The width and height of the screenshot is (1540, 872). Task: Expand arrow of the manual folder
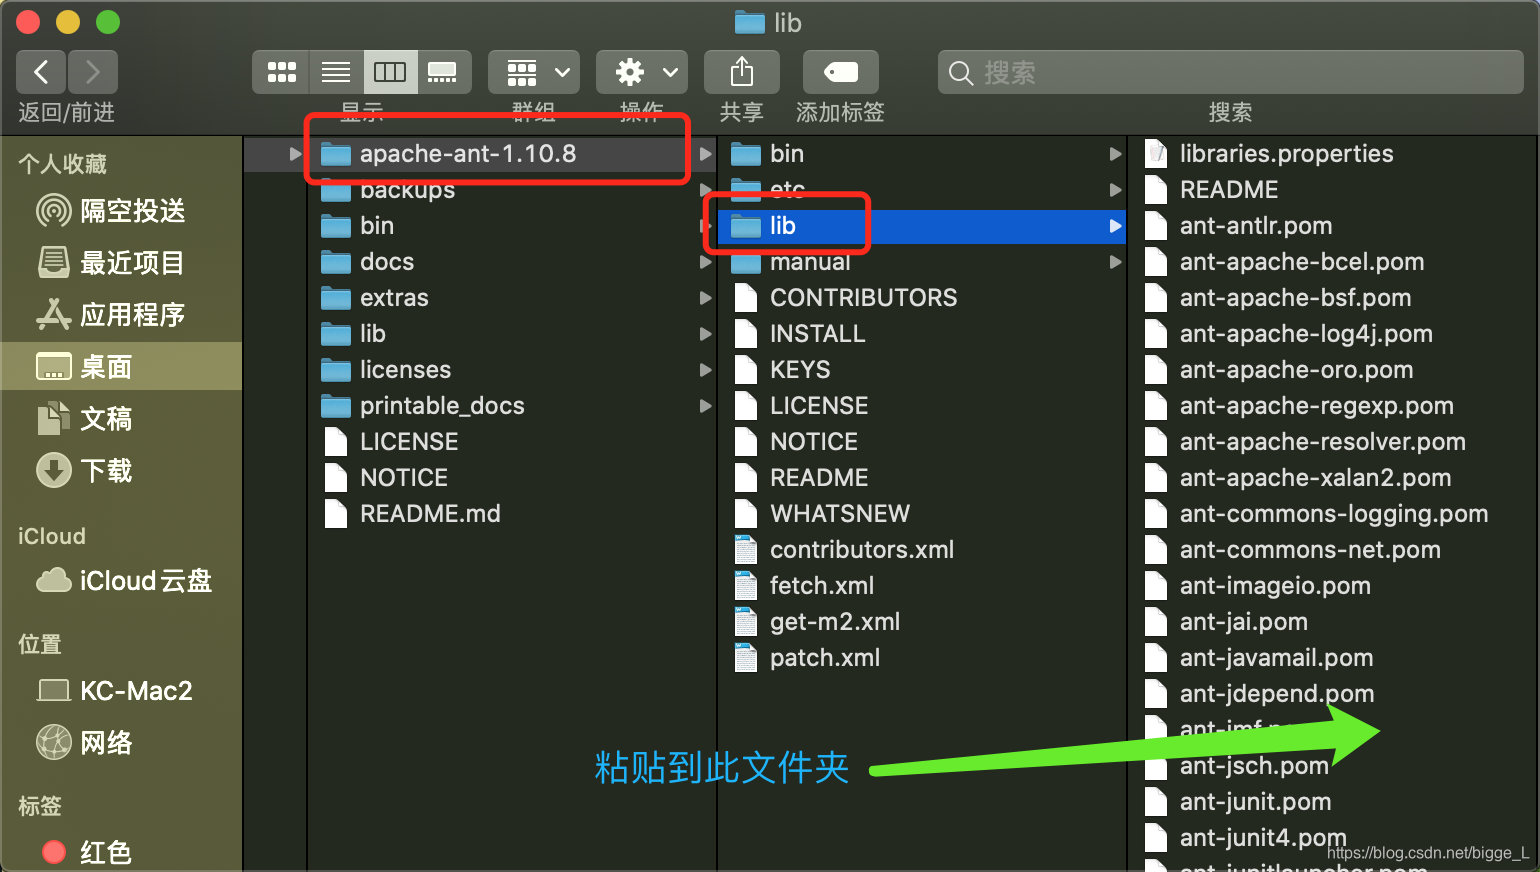1115,262
